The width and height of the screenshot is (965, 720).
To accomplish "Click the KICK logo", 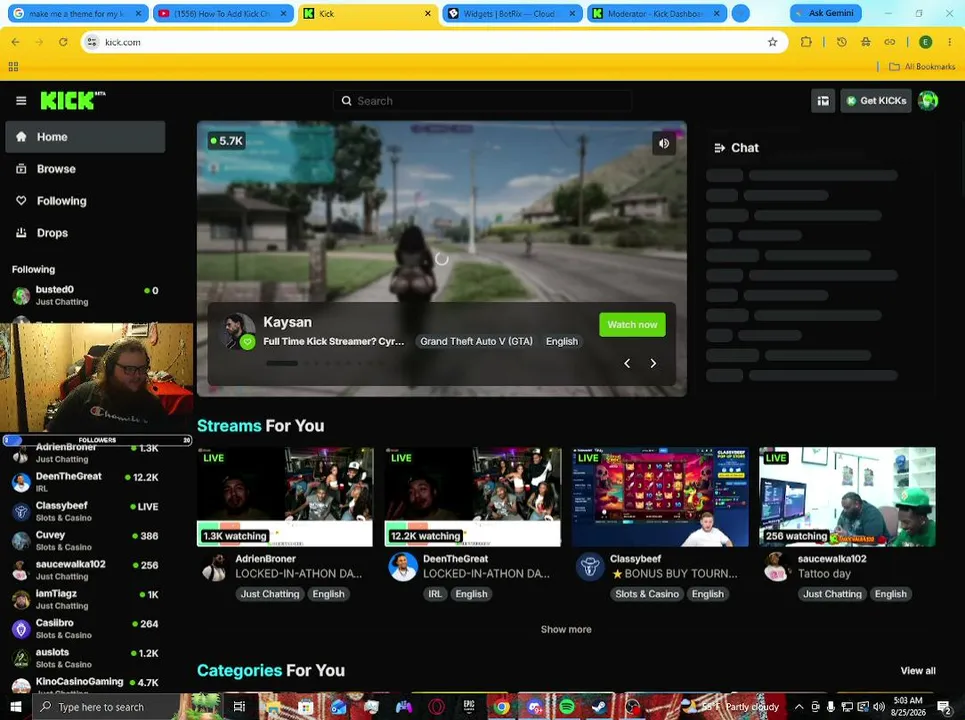I will point(72,100).
